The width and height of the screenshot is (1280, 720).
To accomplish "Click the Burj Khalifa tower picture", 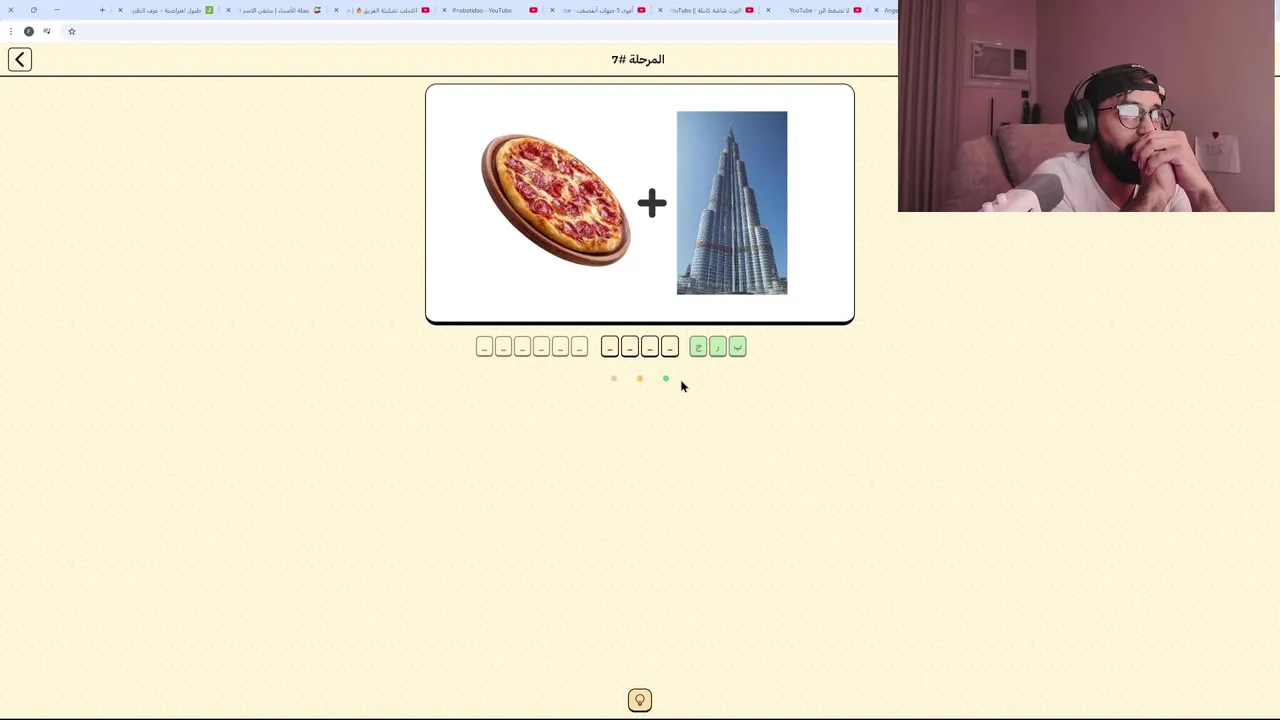I will (x=732, y=203).
